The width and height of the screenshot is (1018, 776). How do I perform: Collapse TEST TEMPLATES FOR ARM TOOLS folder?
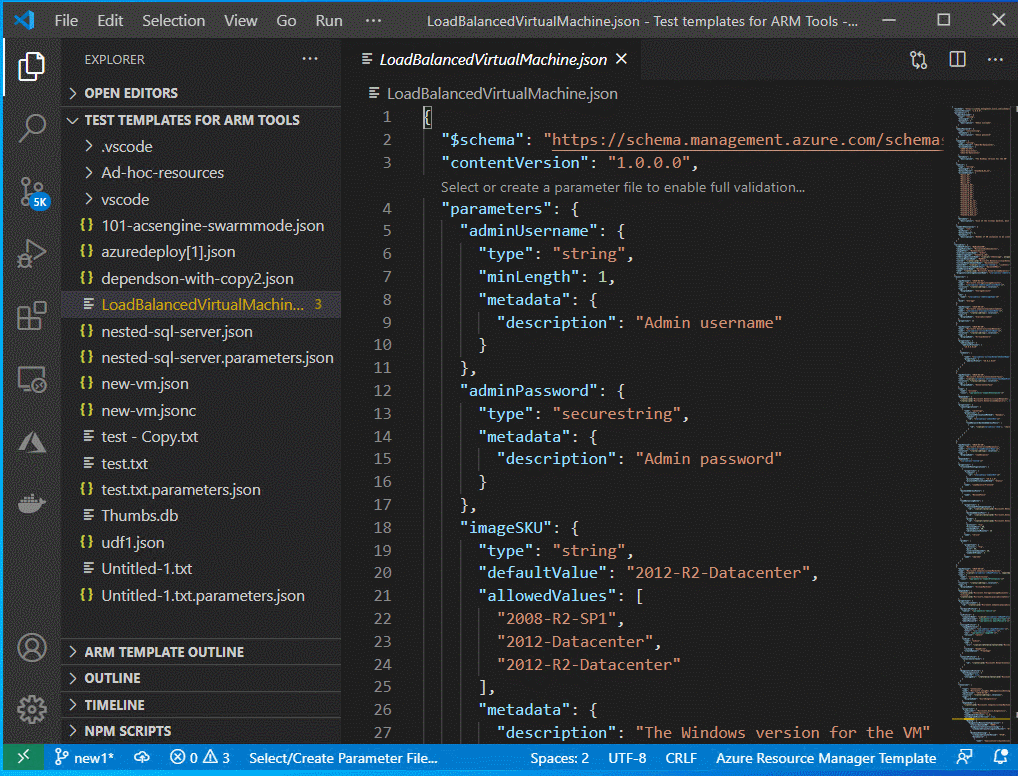pyautogui.click(x=201, y=120)
